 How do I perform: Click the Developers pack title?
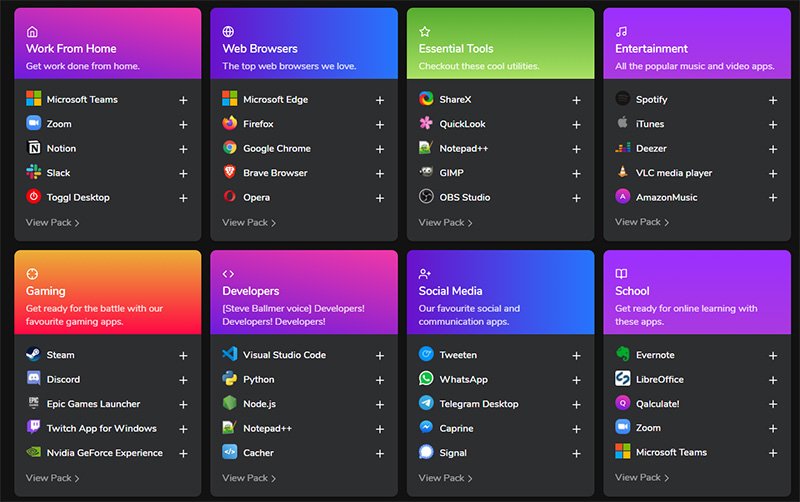(251, 291)
